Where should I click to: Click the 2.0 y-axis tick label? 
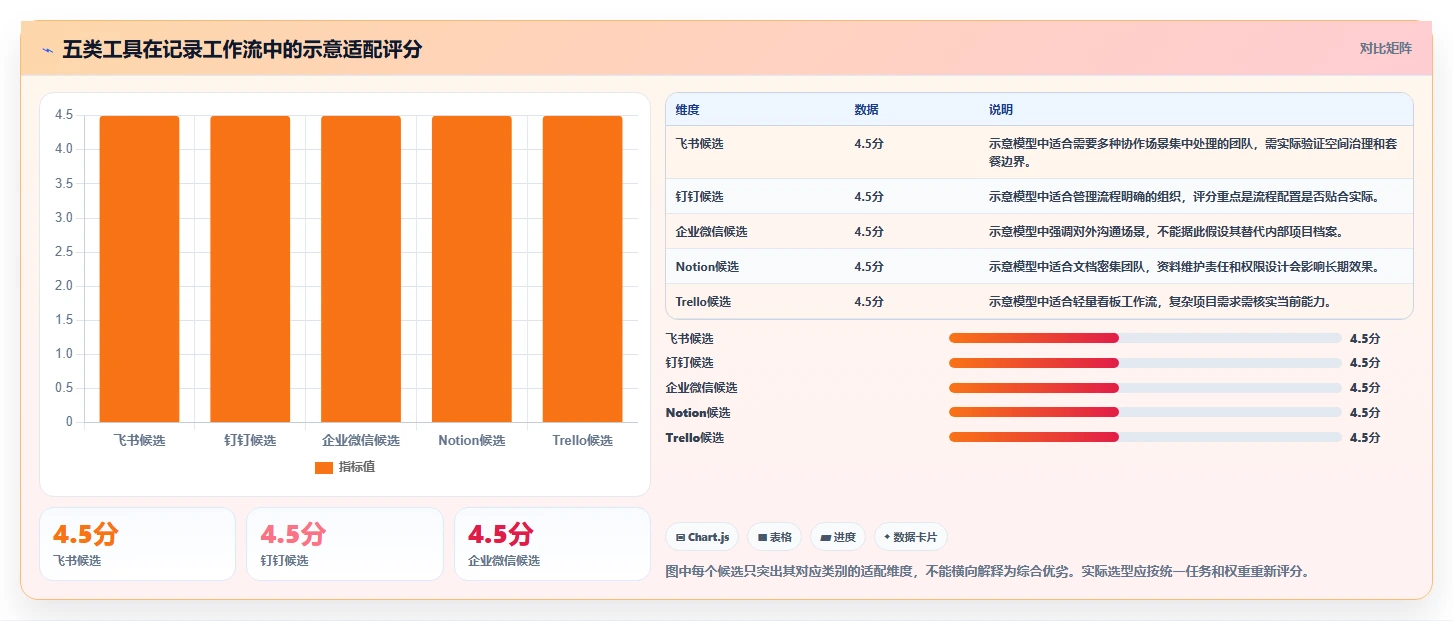coord(64,286)
